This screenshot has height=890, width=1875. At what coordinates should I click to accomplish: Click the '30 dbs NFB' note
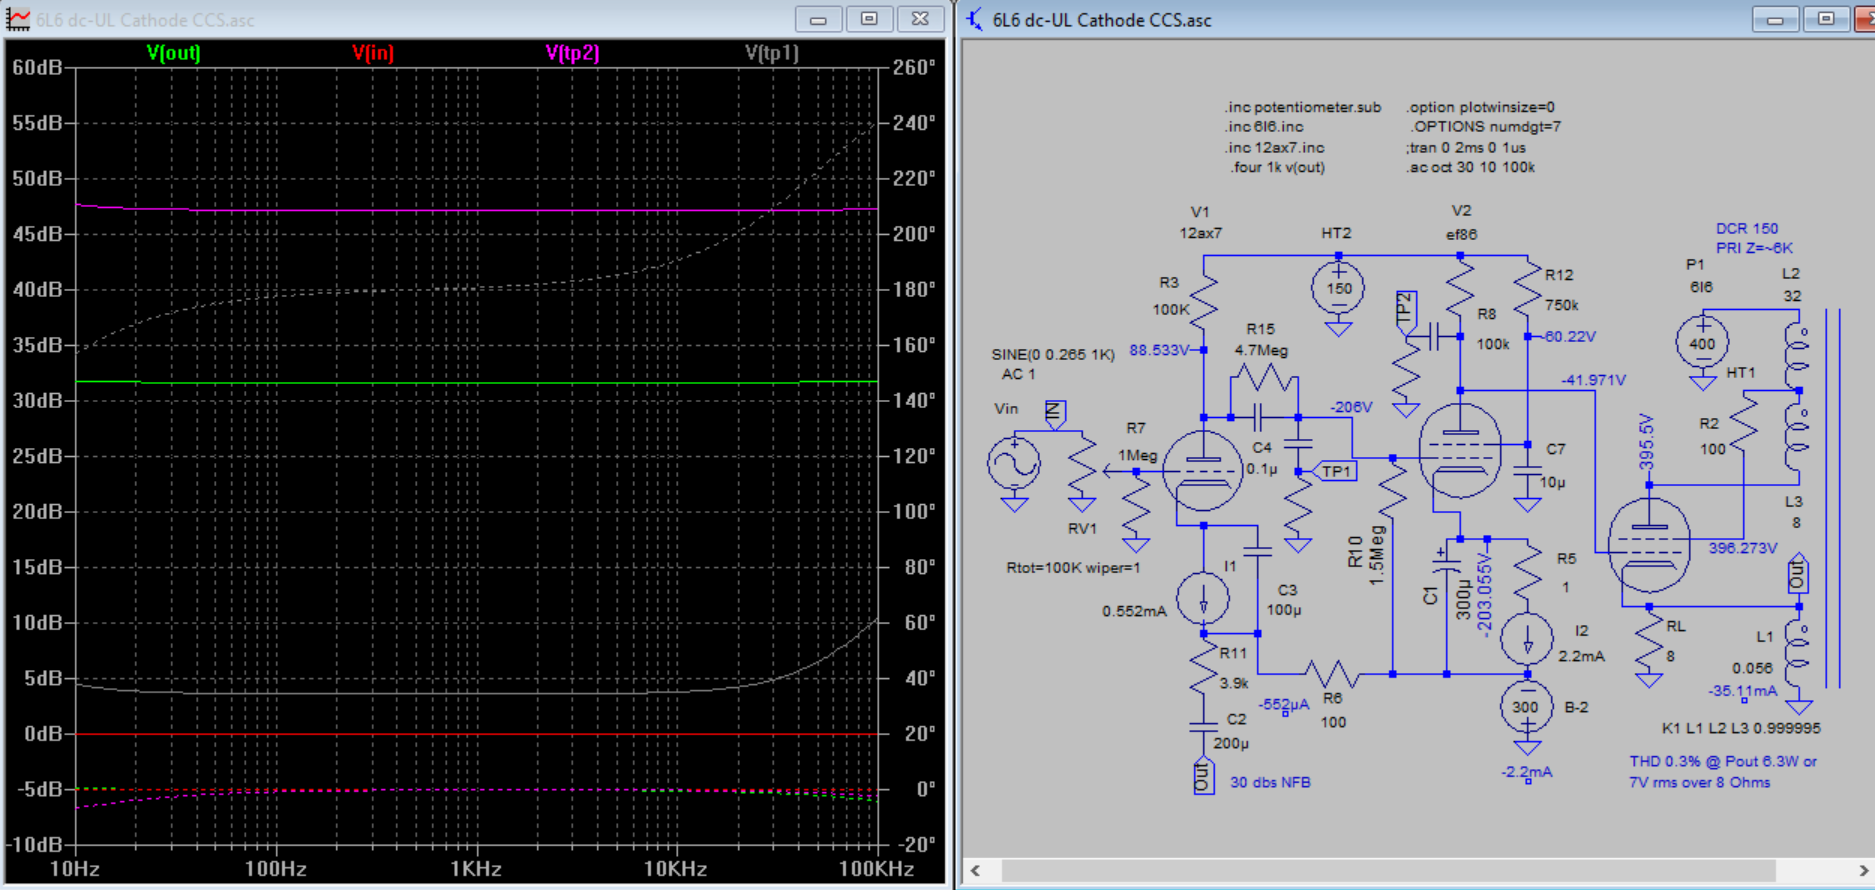[x=1270, y=782]
